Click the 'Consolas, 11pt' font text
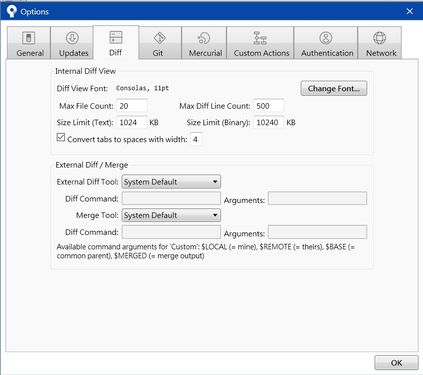 (142, 88)
